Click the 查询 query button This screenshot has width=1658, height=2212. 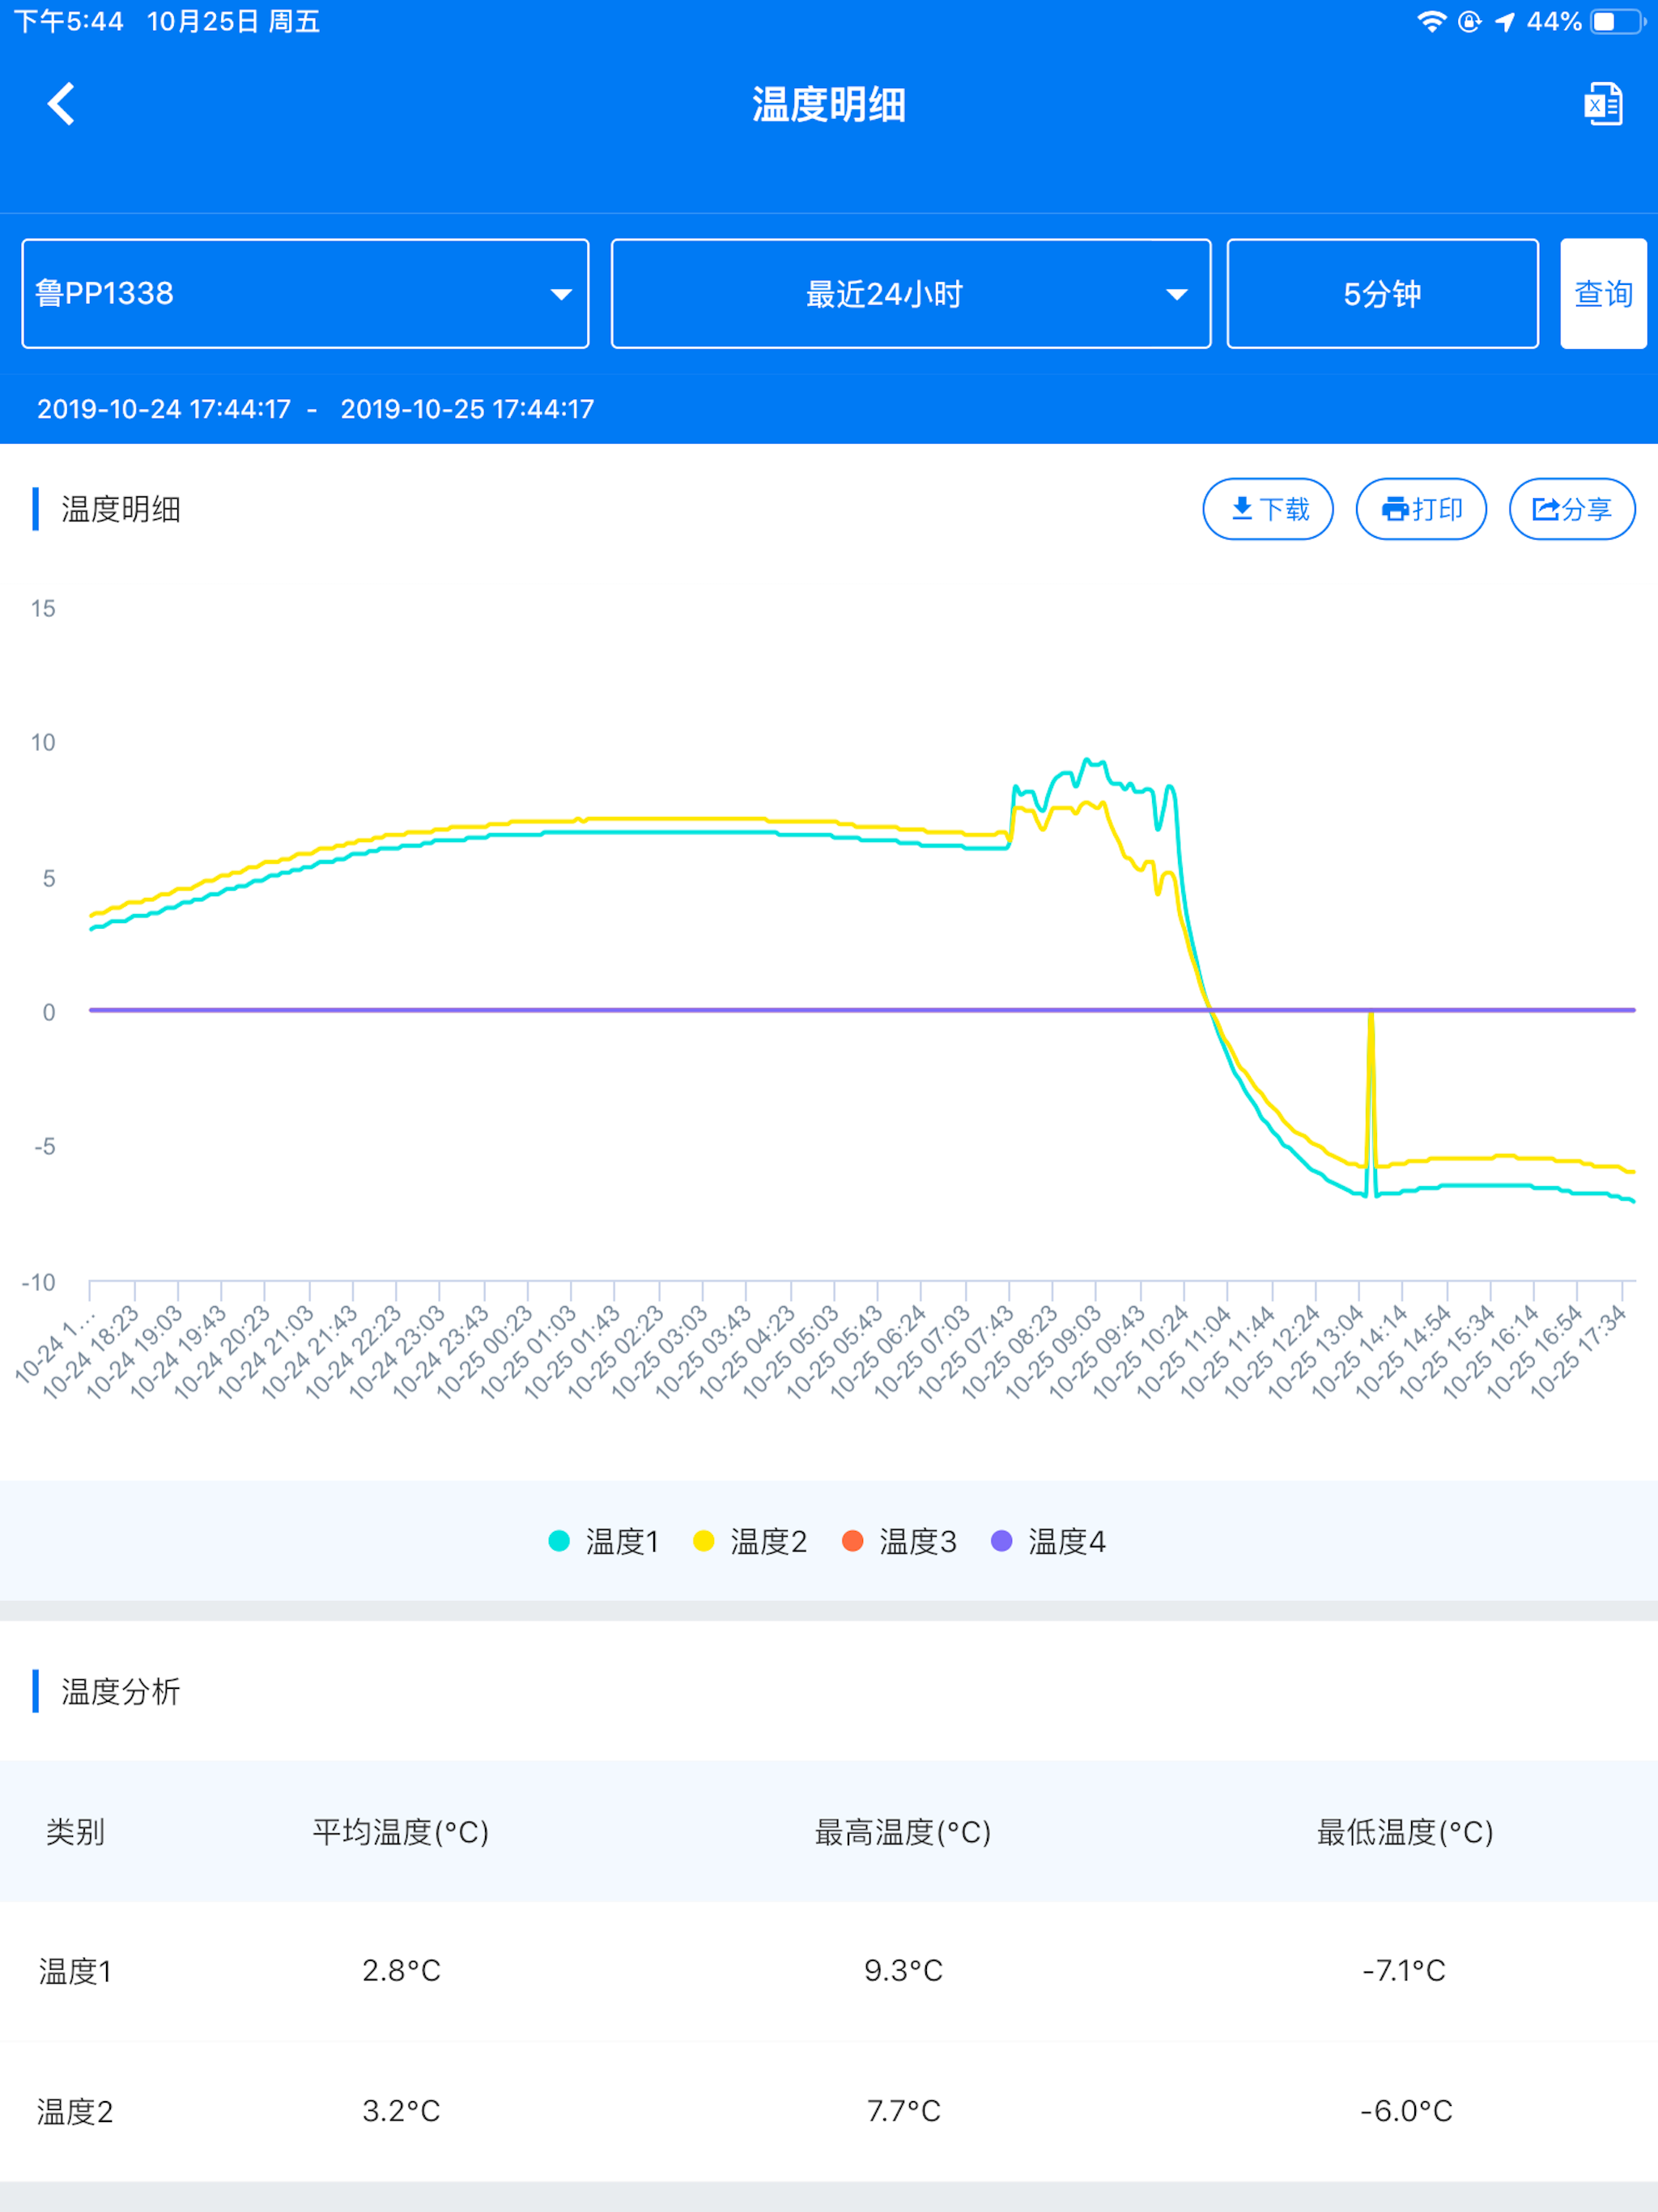(1603, 293)
